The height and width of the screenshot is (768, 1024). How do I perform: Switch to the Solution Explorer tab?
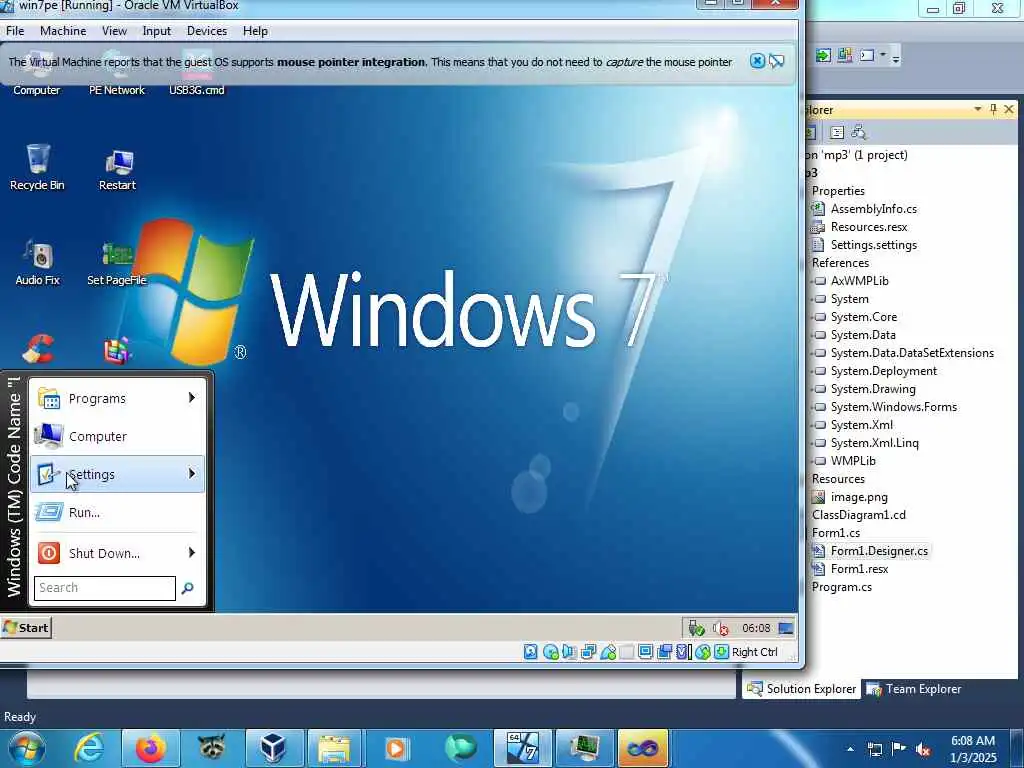tap(801, 689)
